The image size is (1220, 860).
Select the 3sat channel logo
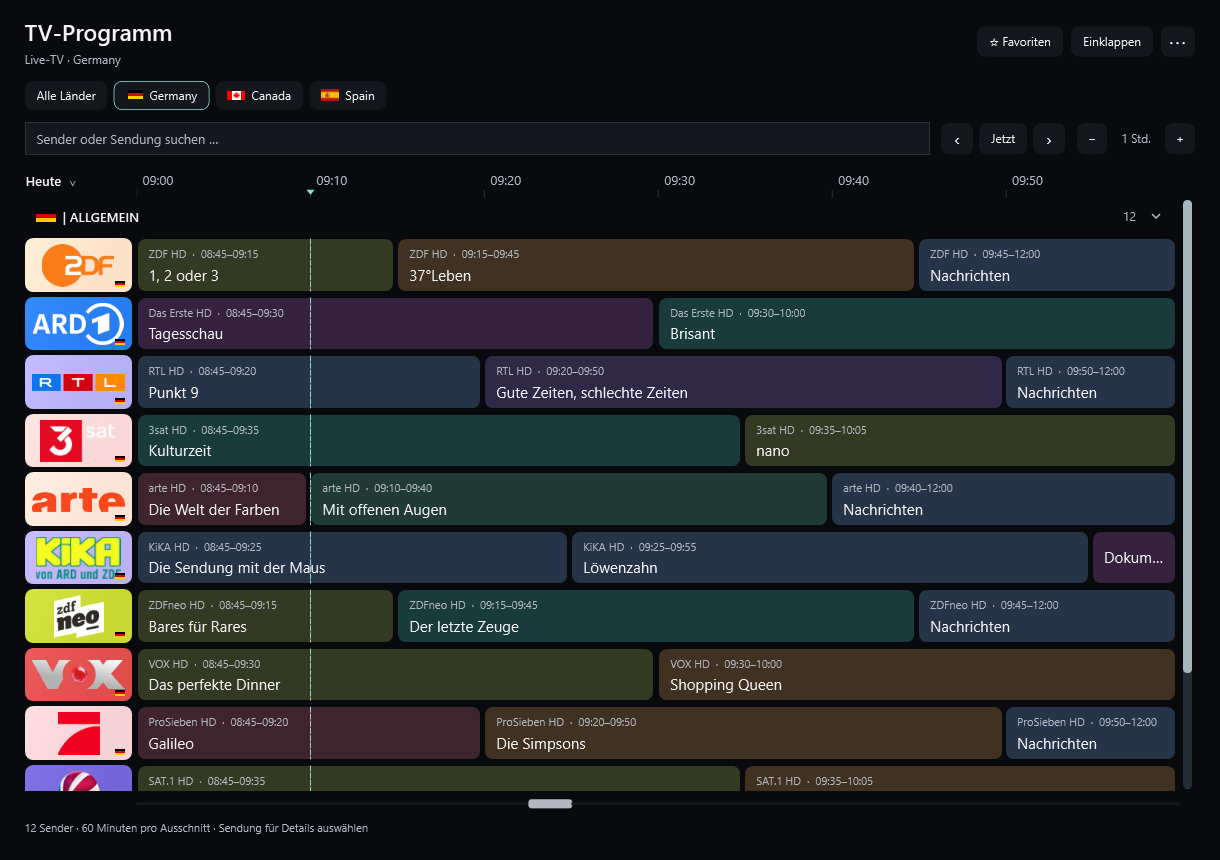(x=78, y=440)
